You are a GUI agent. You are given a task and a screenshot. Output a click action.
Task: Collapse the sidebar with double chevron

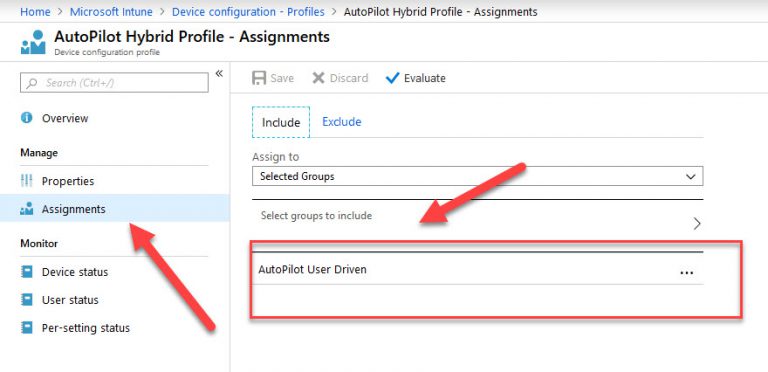pyautogui.click(x=219, y=73)
